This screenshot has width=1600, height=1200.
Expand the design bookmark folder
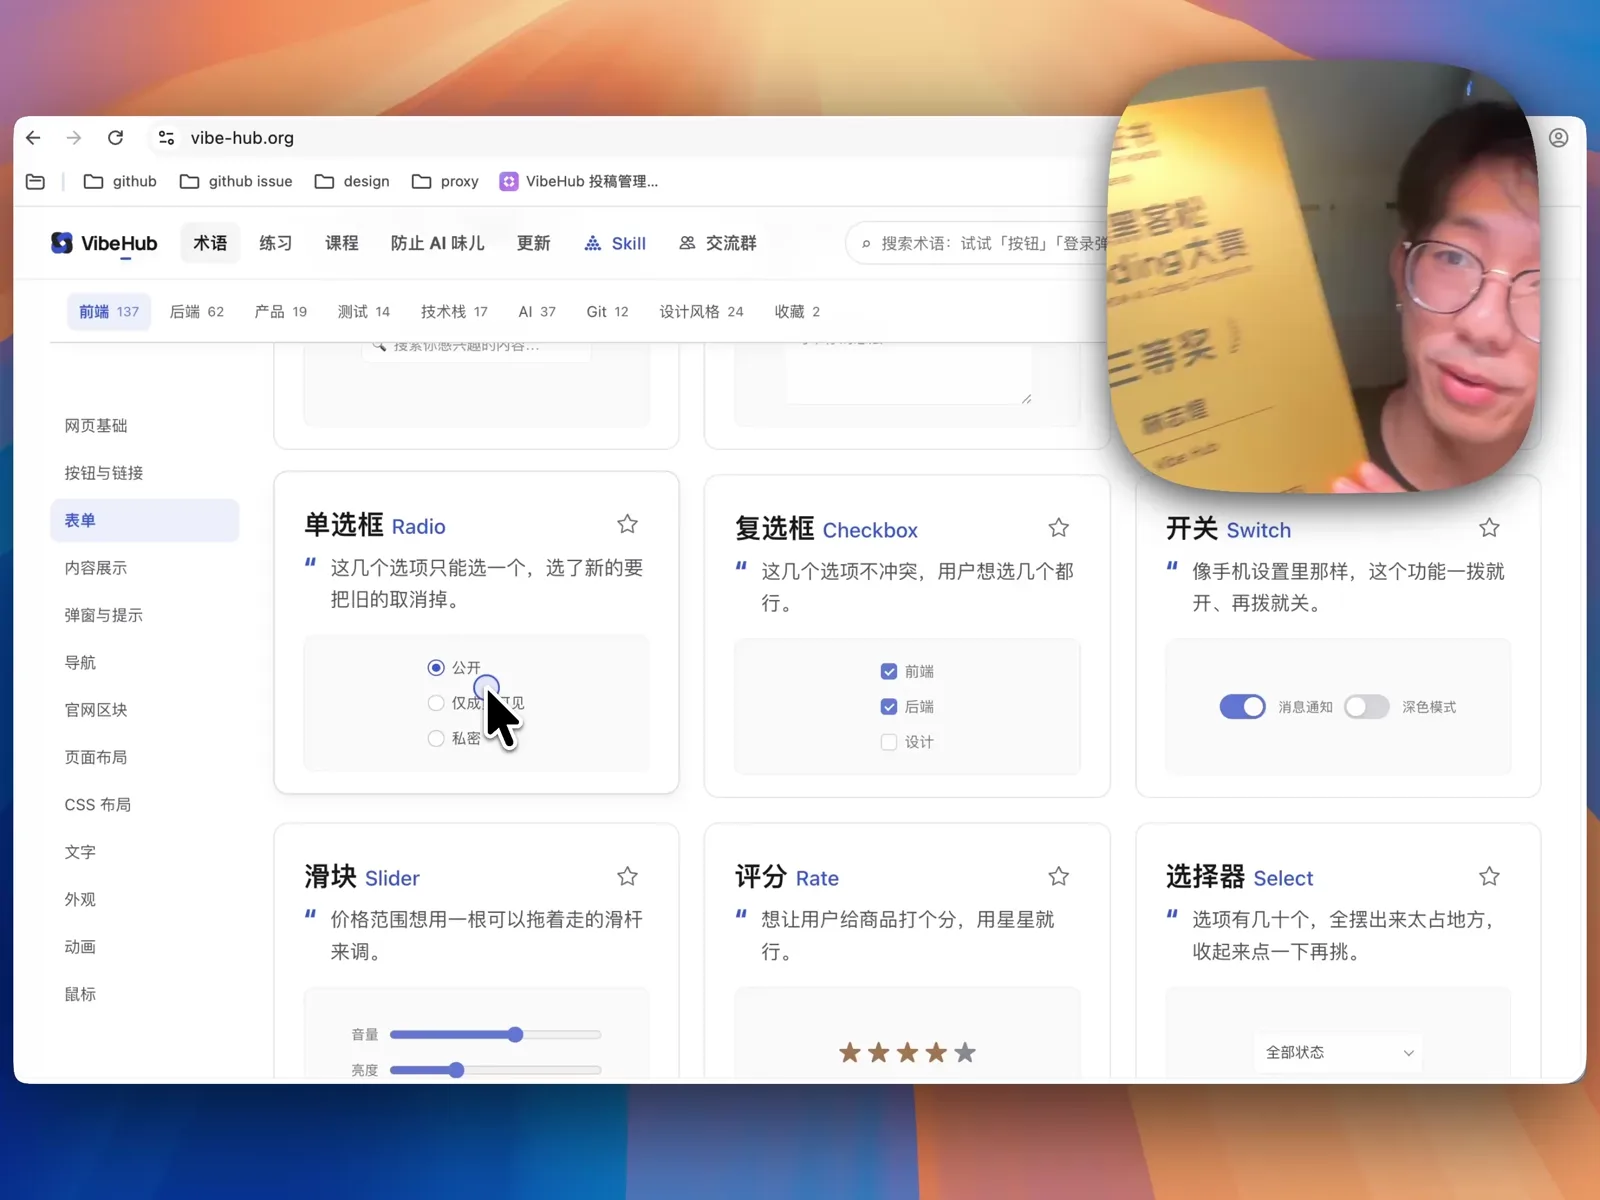tap(352, 181)
